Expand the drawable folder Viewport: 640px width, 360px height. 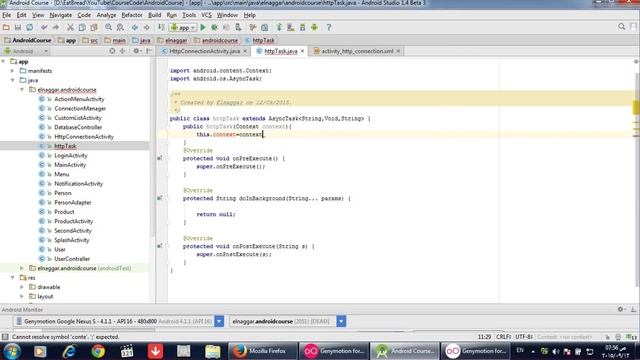click(22, 287)
